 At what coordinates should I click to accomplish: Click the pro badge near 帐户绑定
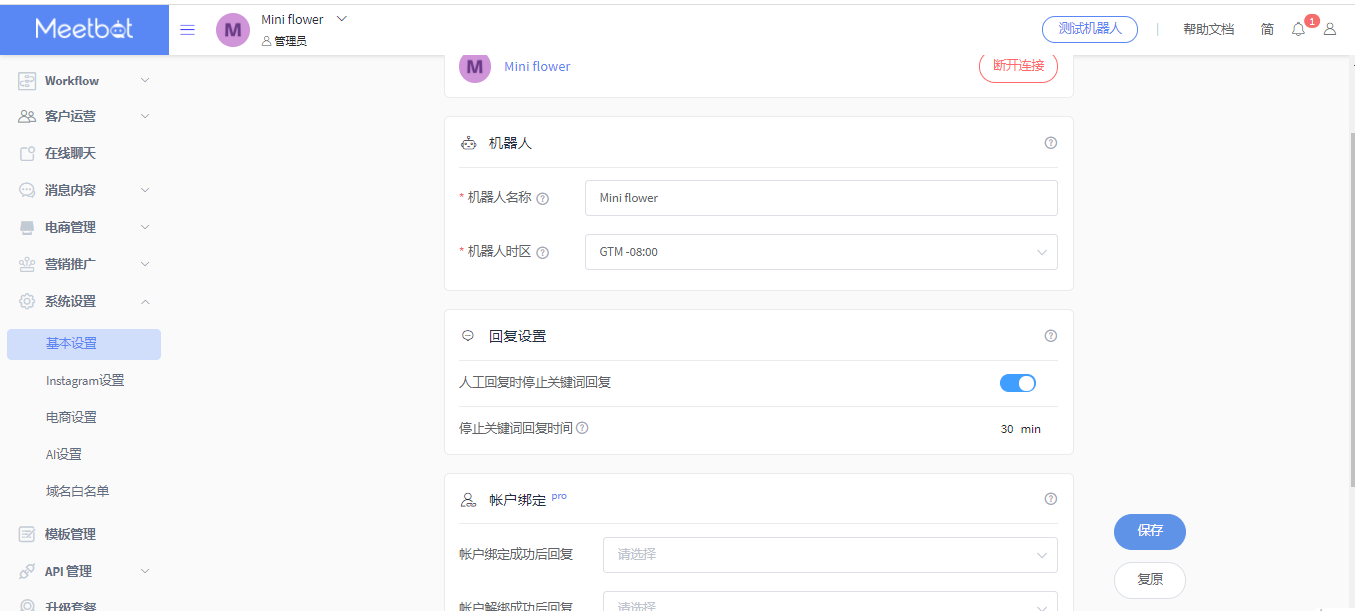tap(559, 496)
